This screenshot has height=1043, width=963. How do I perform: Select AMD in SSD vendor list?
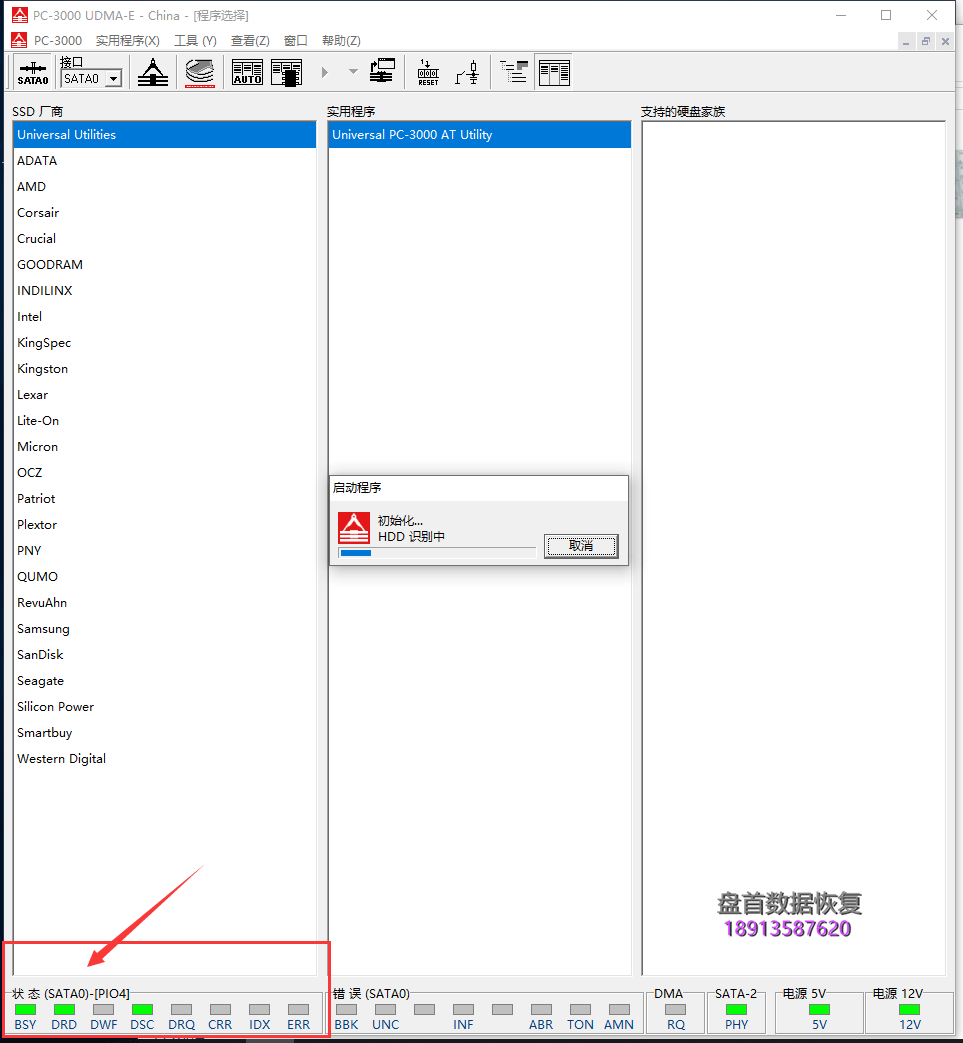tap(164, 186)
